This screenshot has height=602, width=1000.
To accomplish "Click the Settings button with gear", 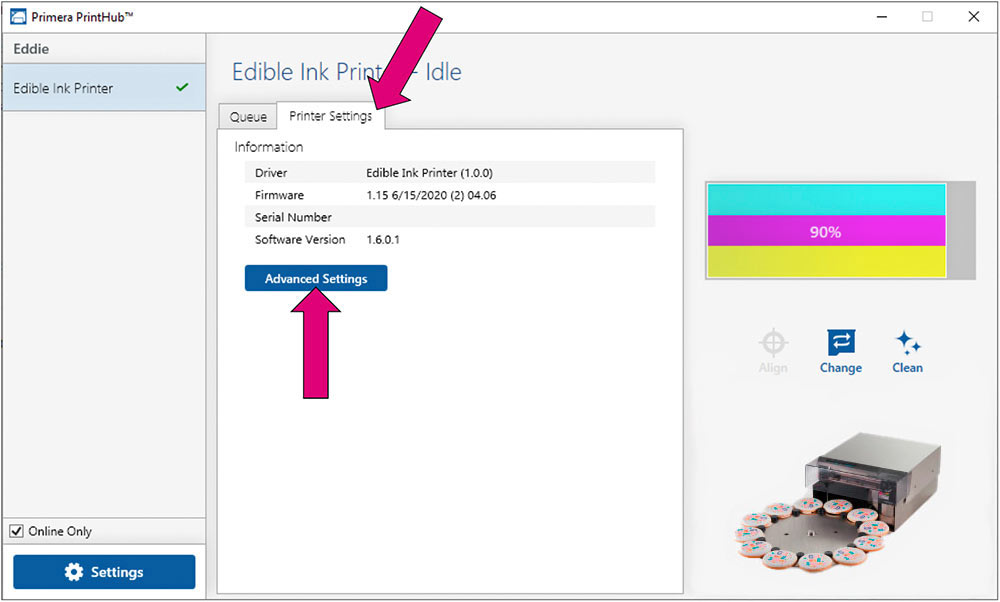I will pyautogui.click(x=104, y=571).
